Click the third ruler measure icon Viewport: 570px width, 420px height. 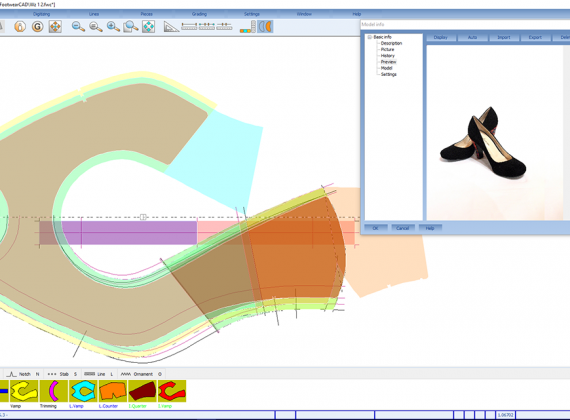tap(224, 26)
